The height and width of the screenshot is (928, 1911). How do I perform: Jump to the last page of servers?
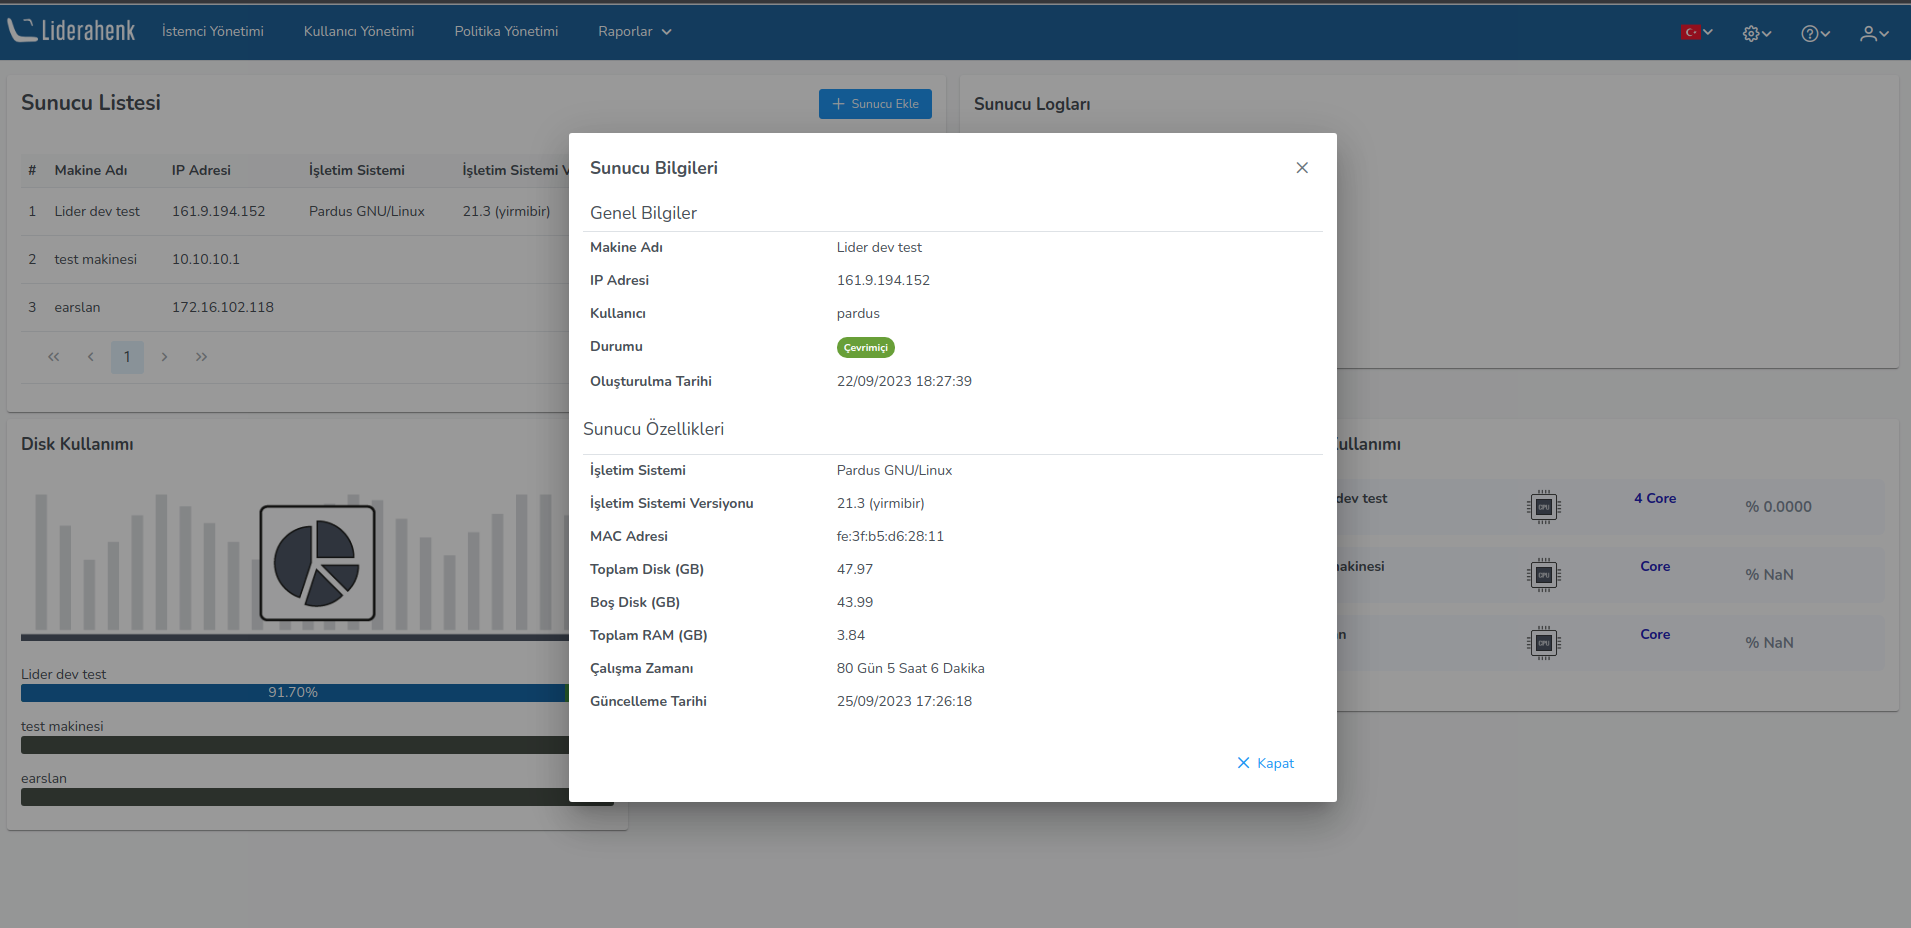click(201, 357)
